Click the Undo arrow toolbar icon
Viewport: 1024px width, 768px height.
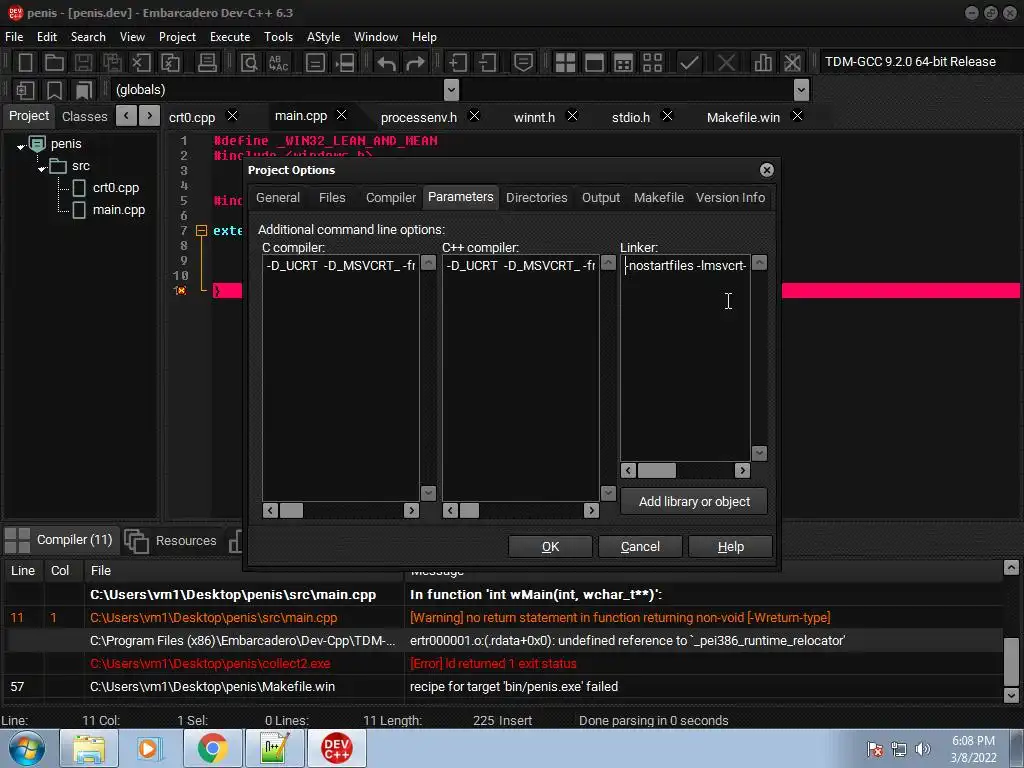point(387,63)
